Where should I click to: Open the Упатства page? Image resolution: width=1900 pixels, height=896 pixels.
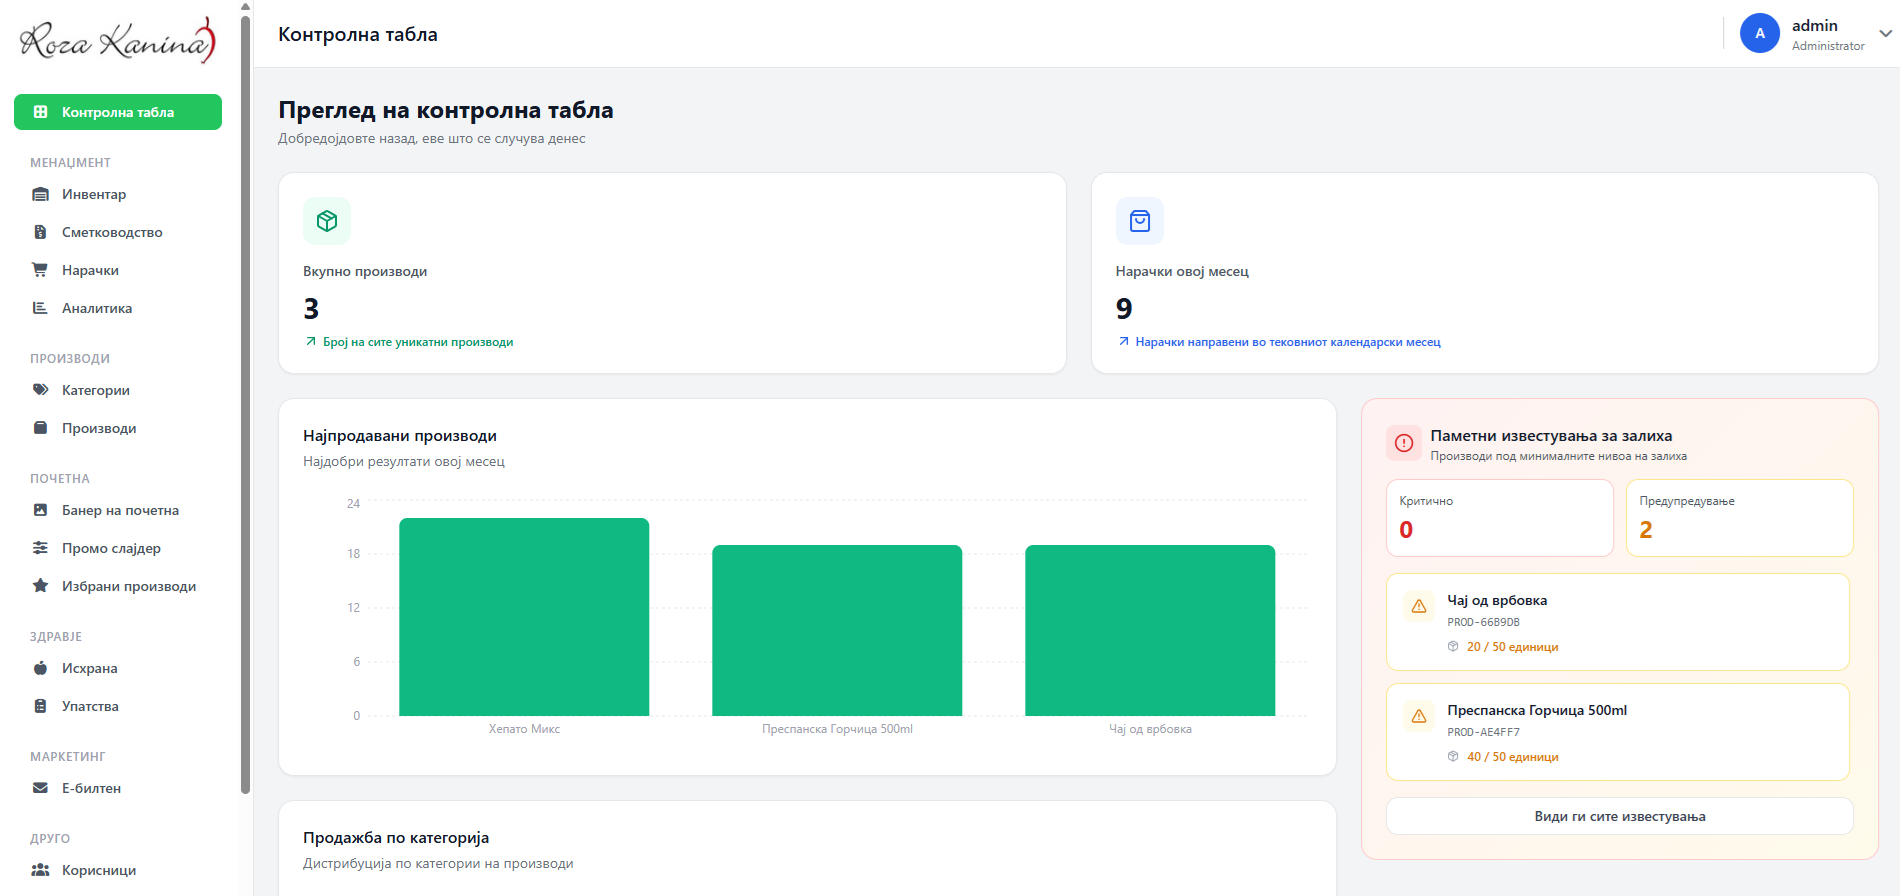click(x=118, y=706)
